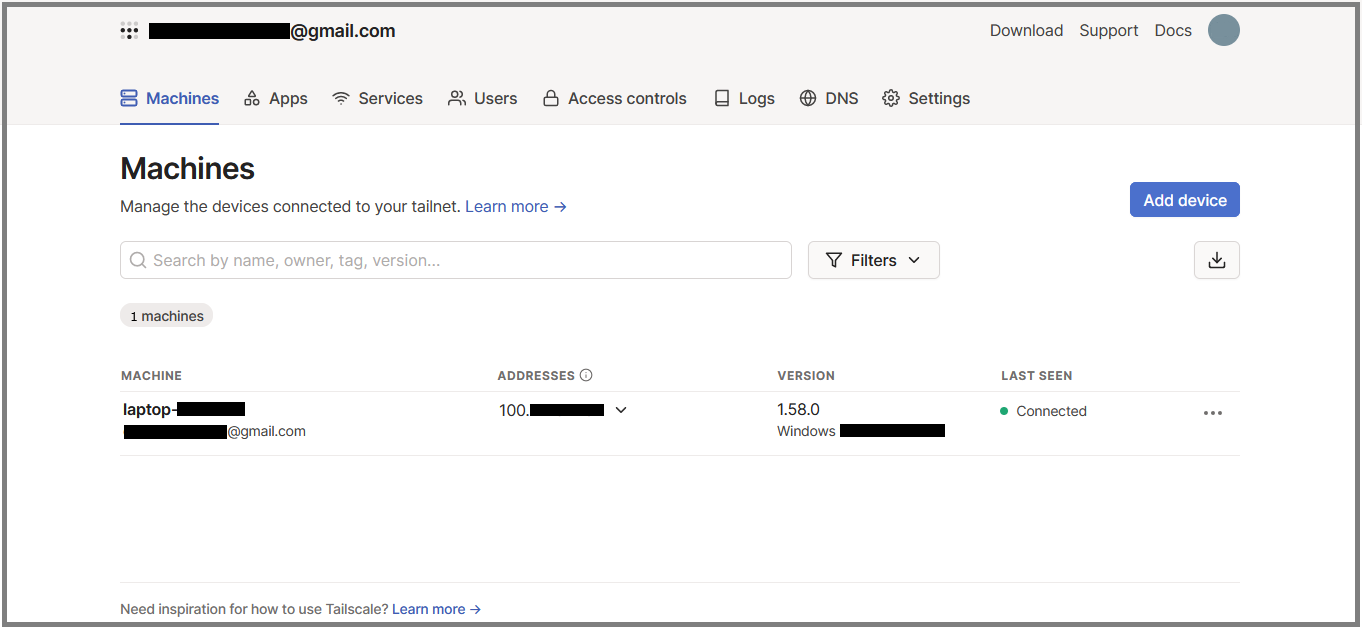The height and width of the screenshot is (629, 1362).
Task: Click the LAST SEEN column header
Action: 1036,376
